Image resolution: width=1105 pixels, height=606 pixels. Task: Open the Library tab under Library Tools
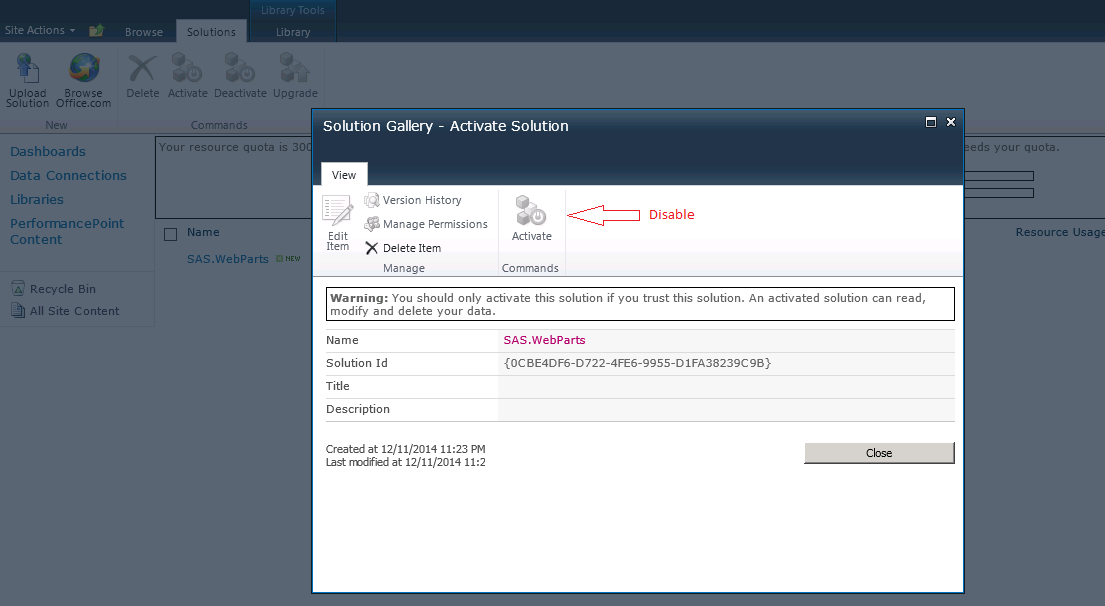pyautogui.click(x=293, y=32)
